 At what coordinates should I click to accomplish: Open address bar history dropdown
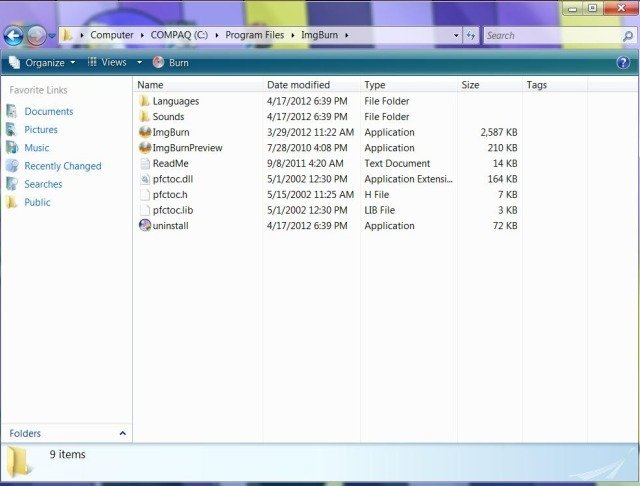pos(456,36)
